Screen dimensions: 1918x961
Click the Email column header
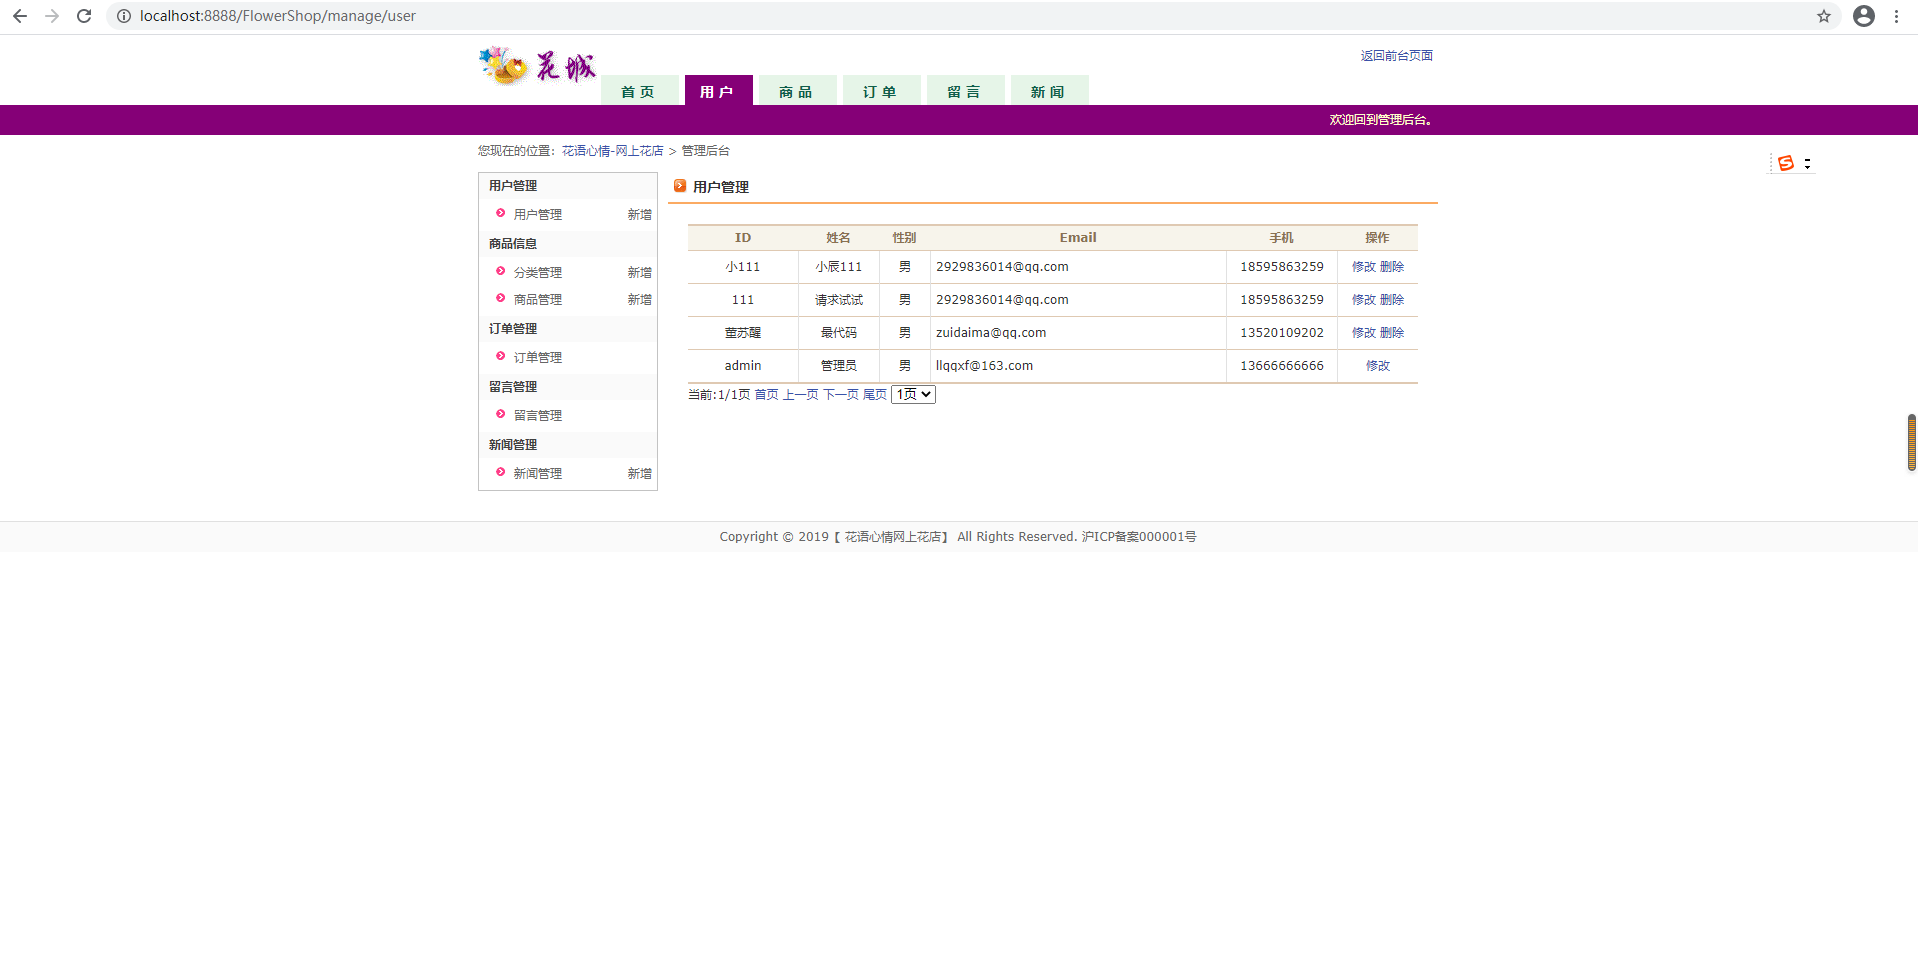[1078, 238]
